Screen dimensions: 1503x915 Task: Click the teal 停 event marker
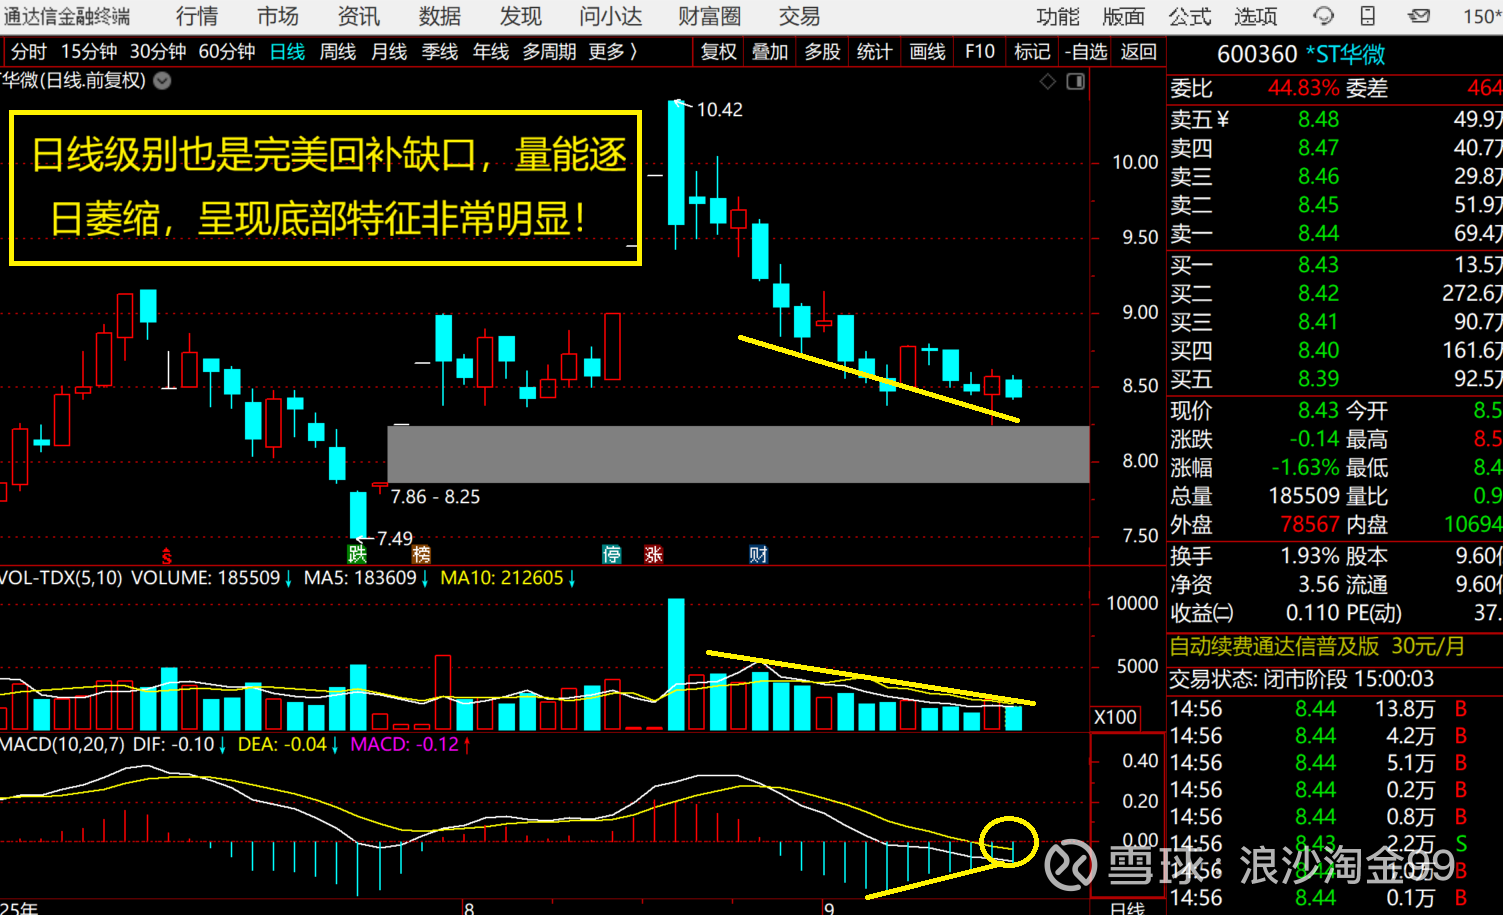[x=612, y=554]
